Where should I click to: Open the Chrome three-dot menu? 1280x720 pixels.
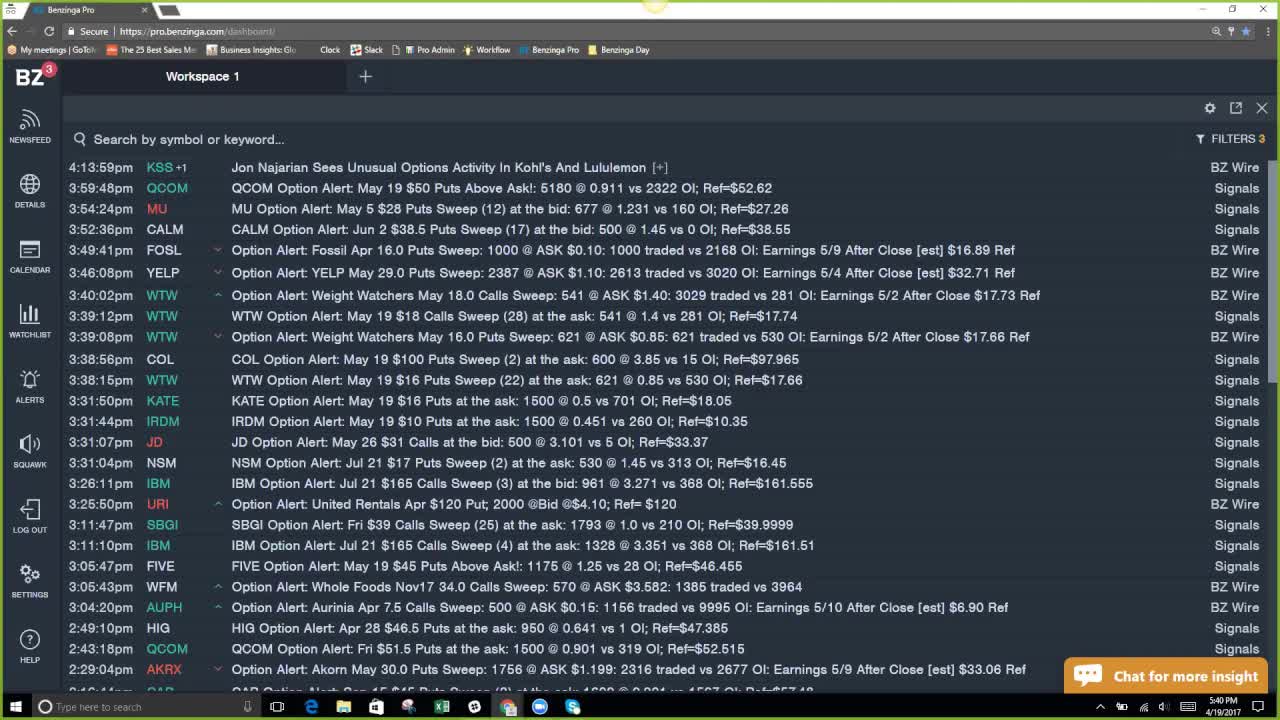(1266, 31)
